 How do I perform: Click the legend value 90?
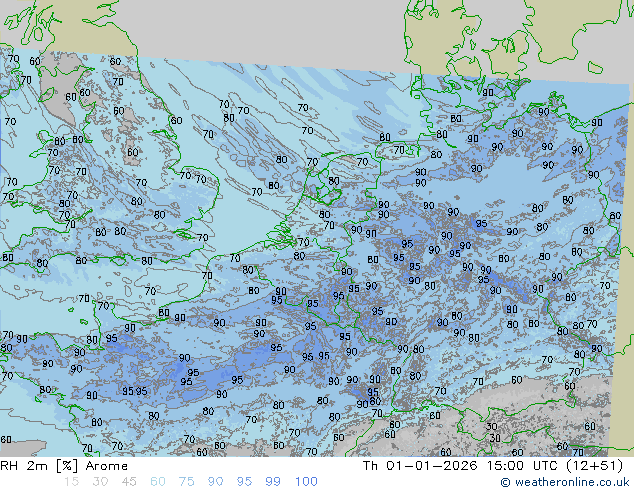(x=215, y=482)
